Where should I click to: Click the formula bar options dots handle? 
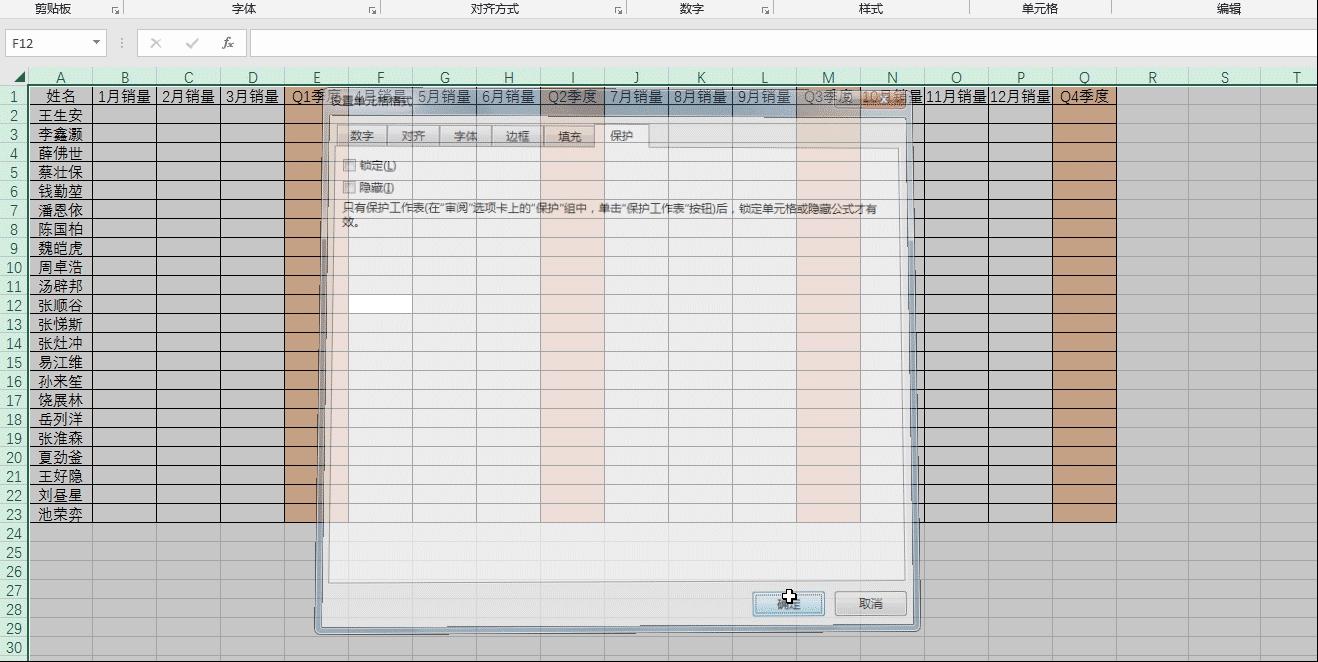122,43
